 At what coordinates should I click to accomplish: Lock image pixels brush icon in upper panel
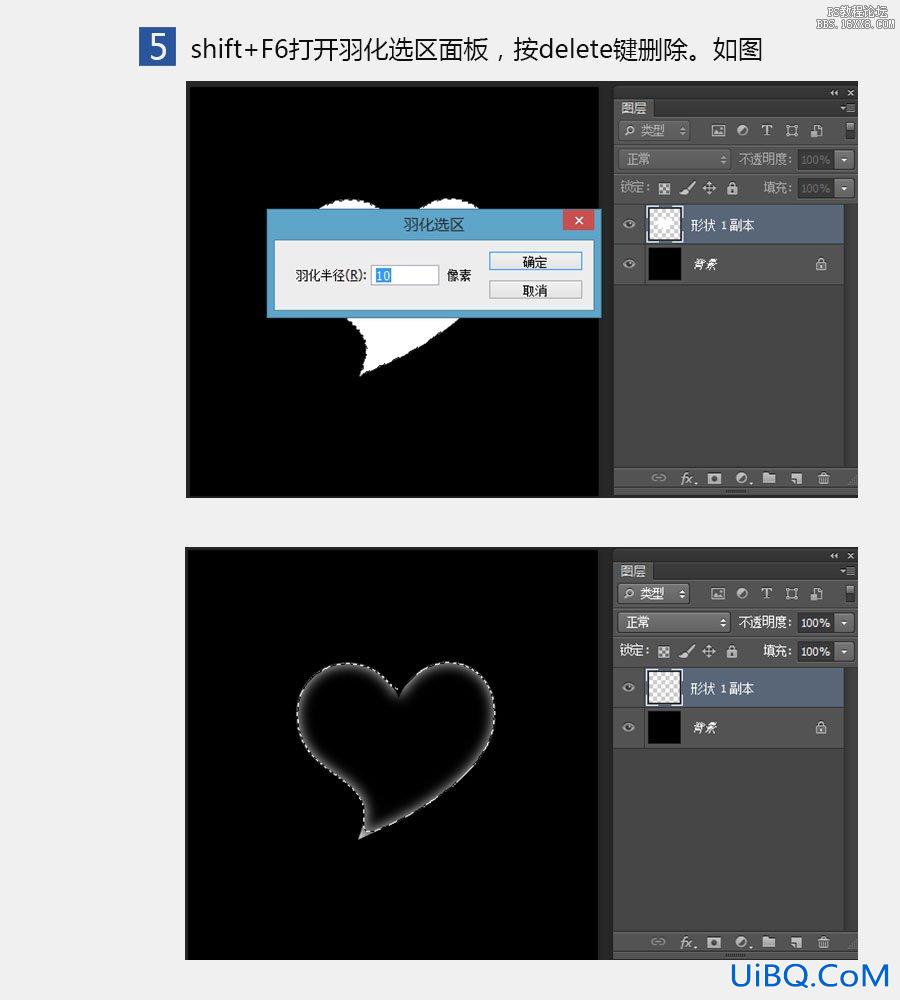pos(687,188)
